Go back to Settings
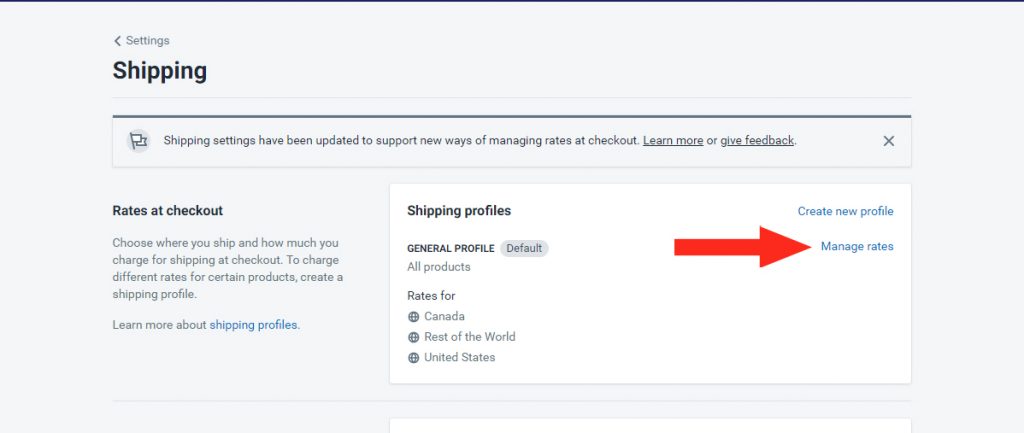The height and width of the screenshot is (433, 1024). click(x=147, y=41)
